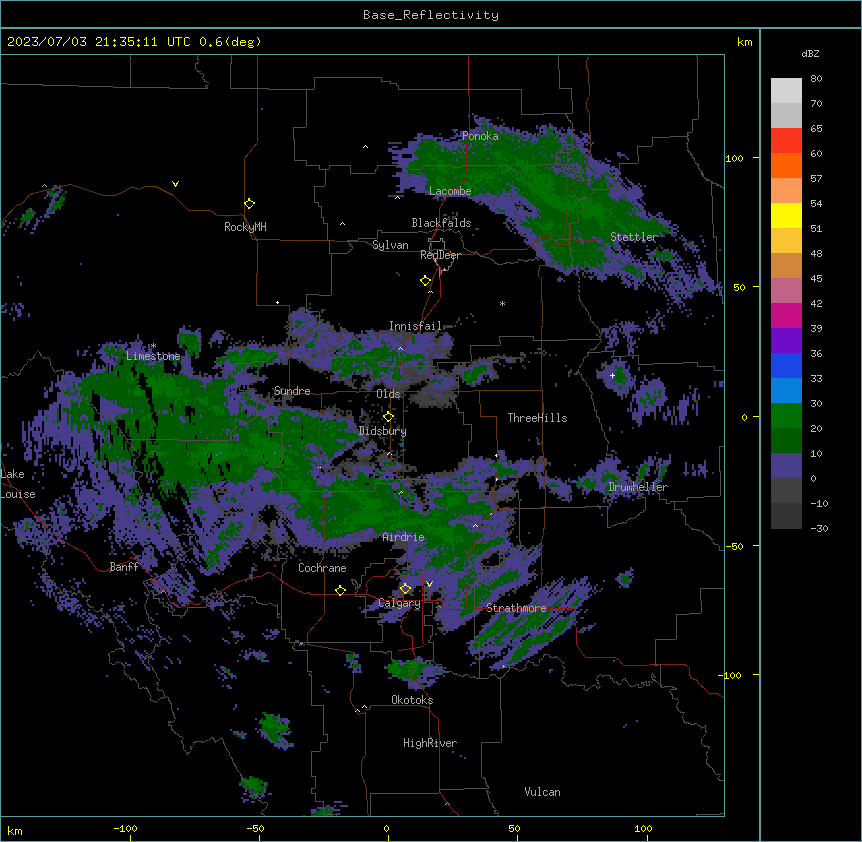Click the Innisfail town label

[416, 326]
